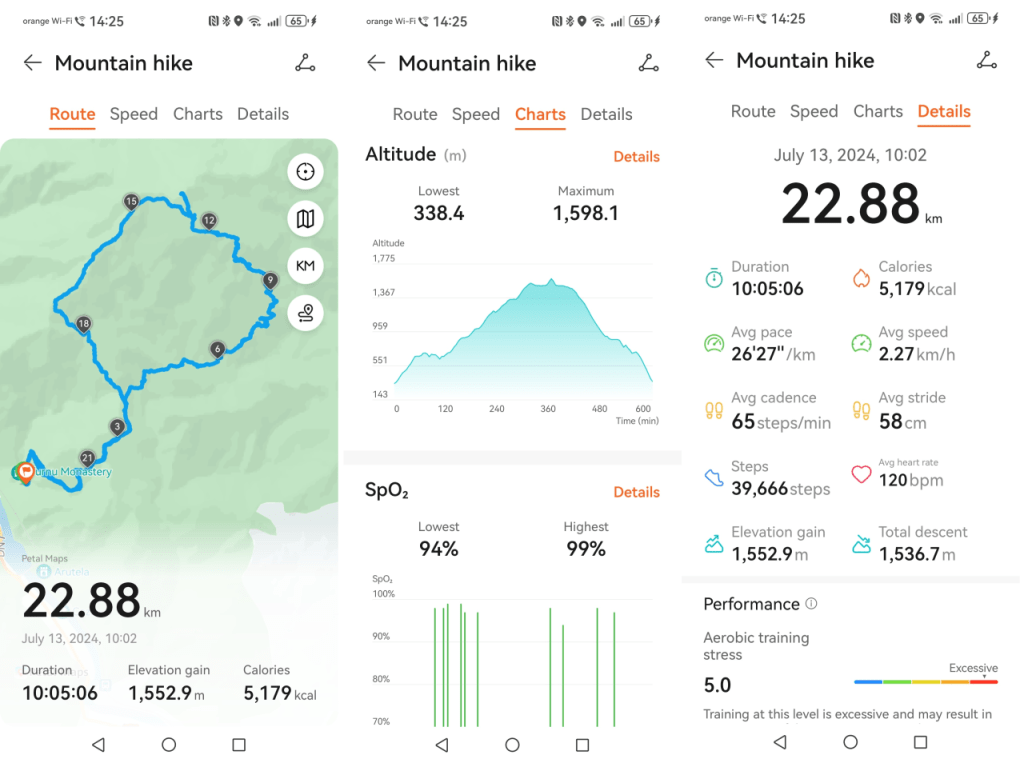Image resolution: width=1024 pixels, height=763 pixels.
Task: Tap the kilometer 15 marker on the route
Action: pyautogui.click(x=131, y=202)
